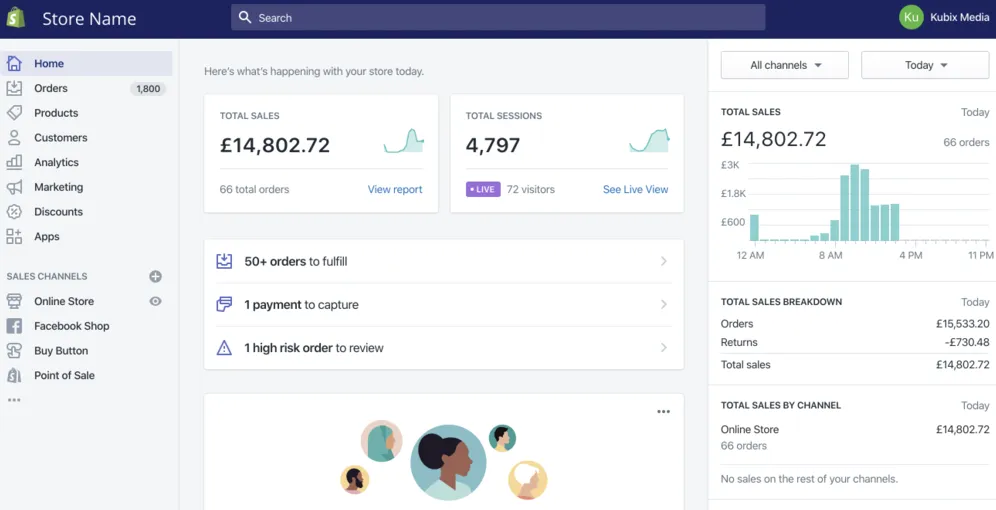Click the Orders inbox icon in sidebar
This screenshot has width=996, height=510.
pos(14,88)
